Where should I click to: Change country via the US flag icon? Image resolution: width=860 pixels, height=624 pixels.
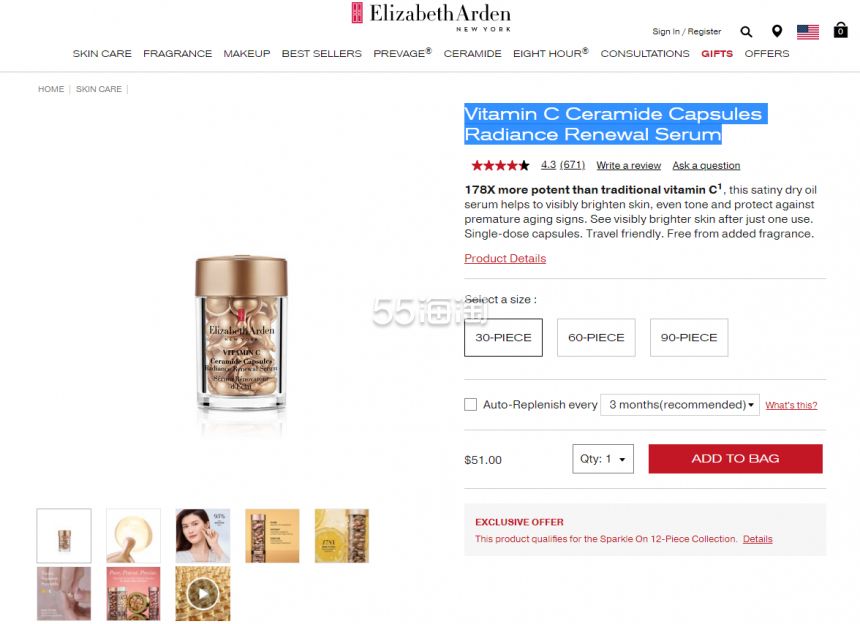pos(807,32)
